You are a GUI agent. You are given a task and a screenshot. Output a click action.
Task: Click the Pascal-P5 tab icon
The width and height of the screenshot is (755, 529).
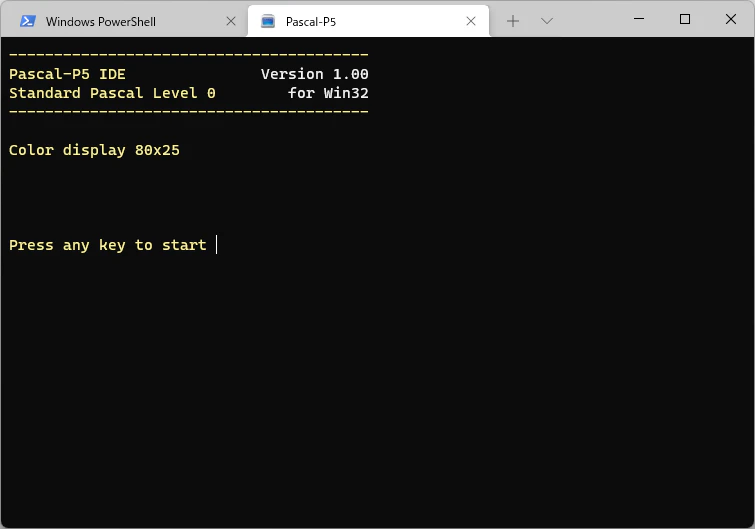pyautogui.click(x=268, y=21)
